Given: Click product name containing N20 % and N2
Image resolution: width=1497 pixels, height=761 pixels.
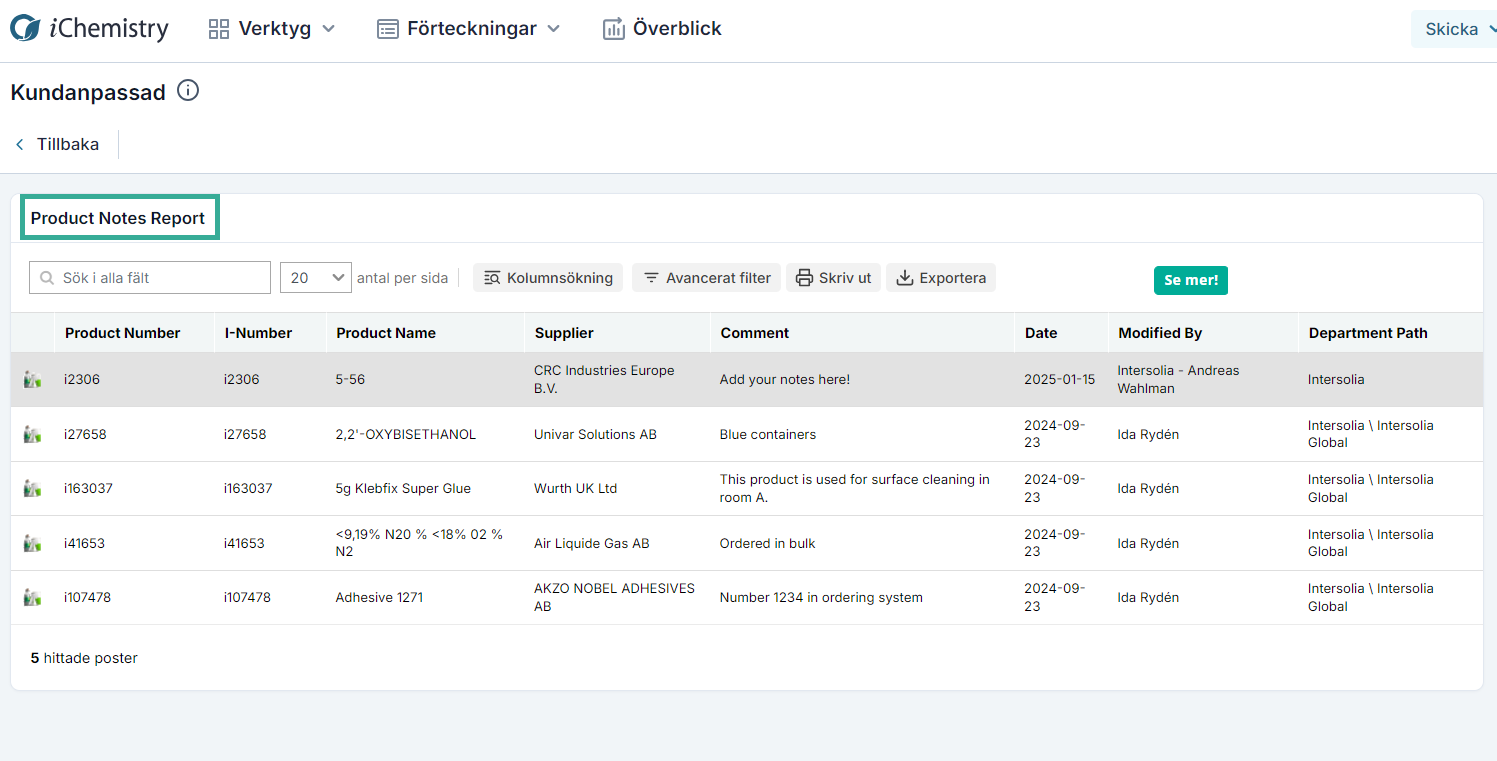Looking at the screenshot, I should 419,543.
